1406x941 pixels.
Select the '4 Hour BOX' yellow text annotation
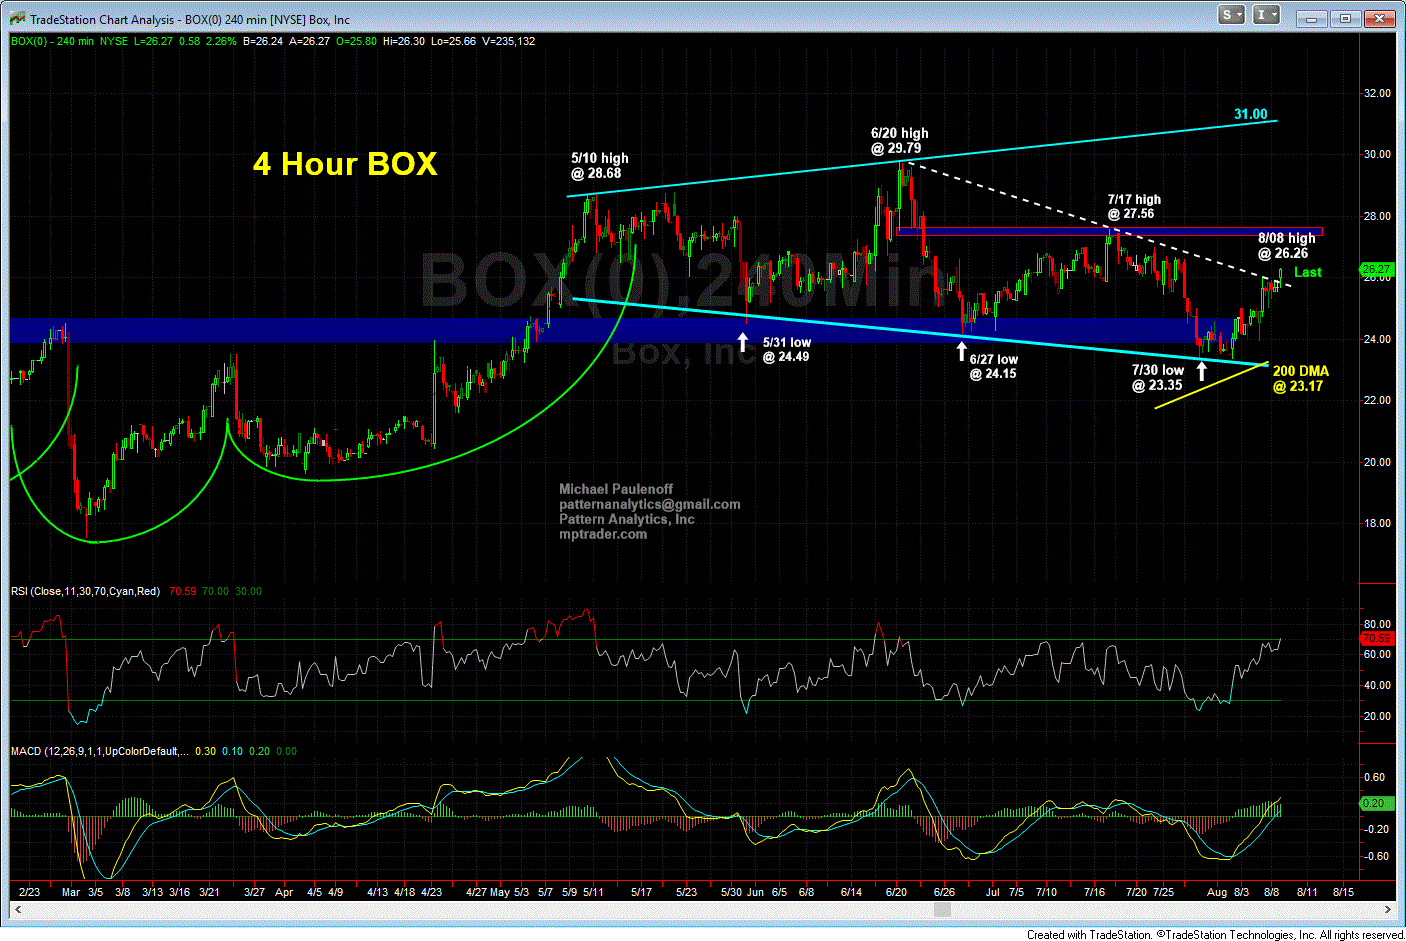pos(345,164)
